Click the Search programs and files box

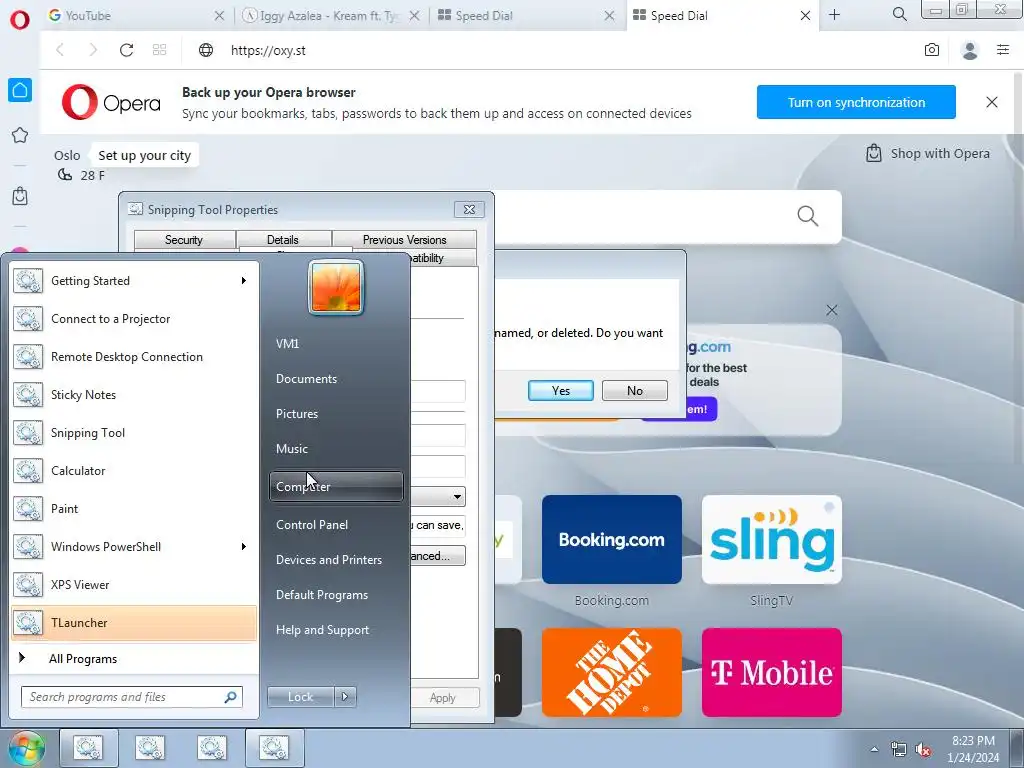[x=131, y=697]
